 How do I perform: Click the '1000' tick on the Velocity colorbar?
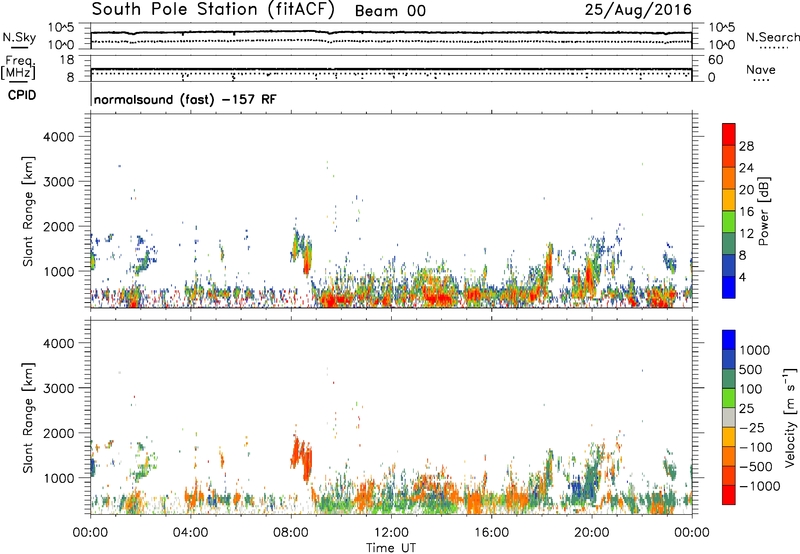755,350
